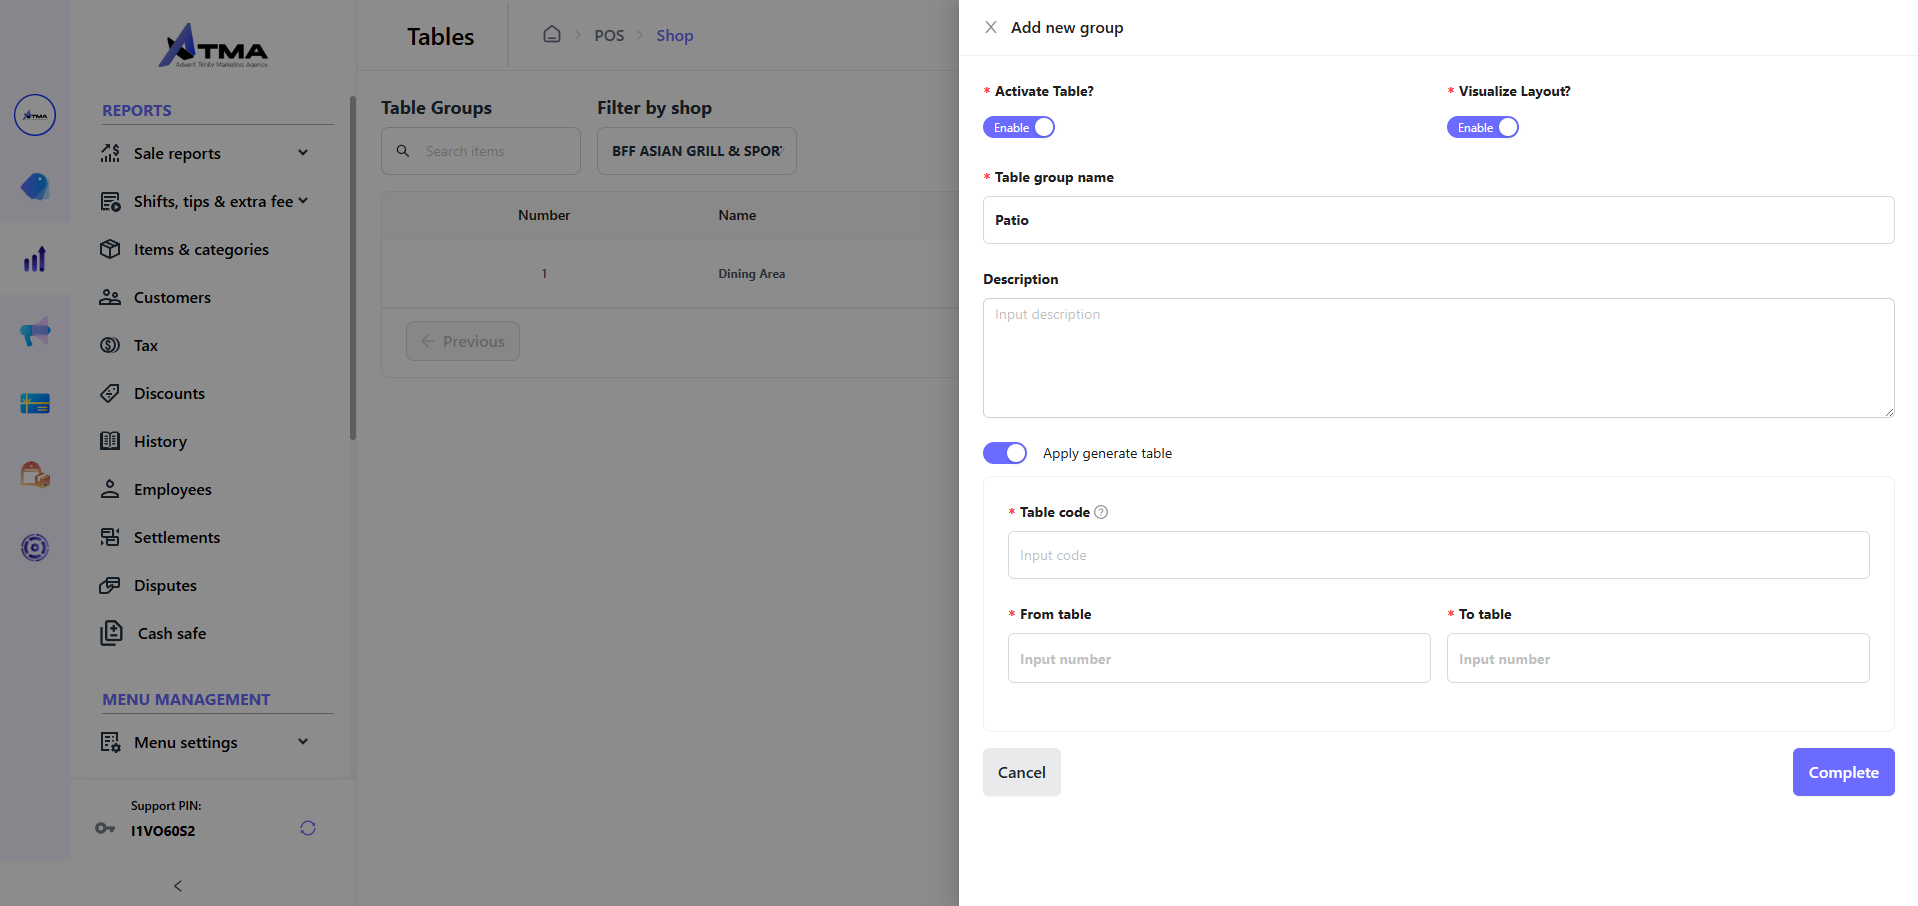Click the home breadcrumb icon

pos(552,35)
